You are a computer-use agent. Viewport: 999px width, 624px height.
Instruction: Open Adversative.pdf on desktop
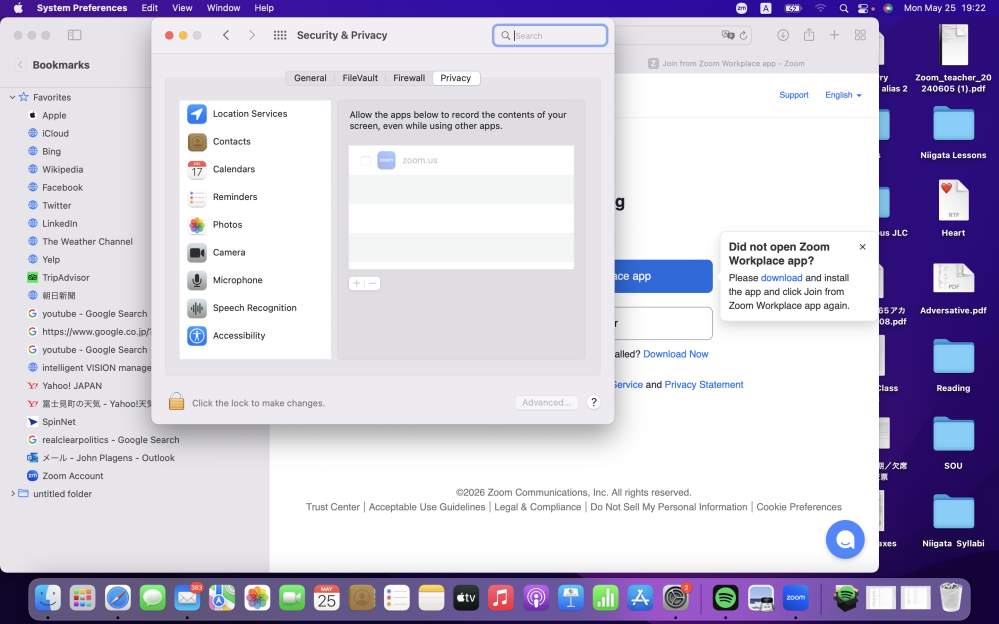953,288
